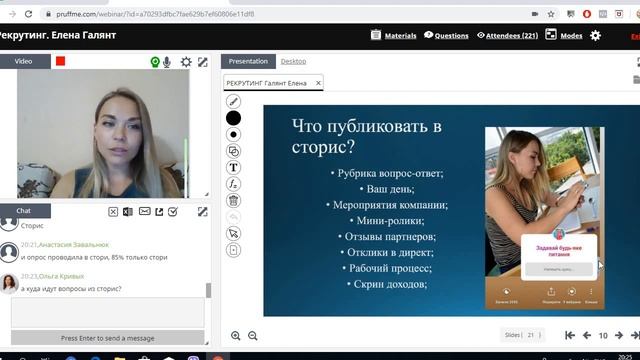Open the Questions section
This screenshot has height=360, width=640.
(x=451, y=36)
